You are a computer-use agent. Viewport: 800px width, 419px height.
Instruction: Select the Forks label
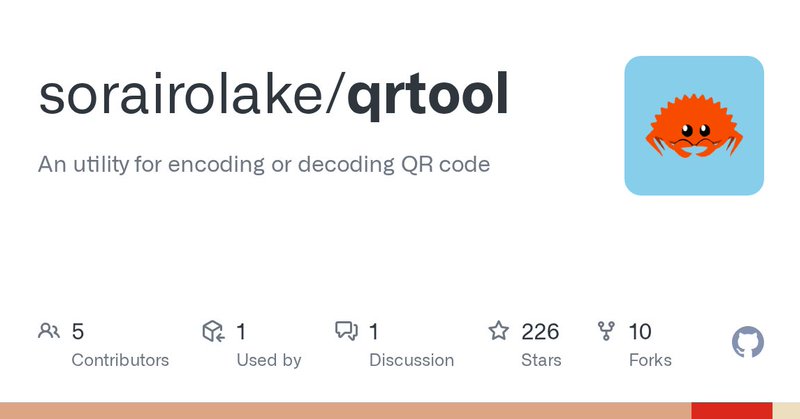650,360
